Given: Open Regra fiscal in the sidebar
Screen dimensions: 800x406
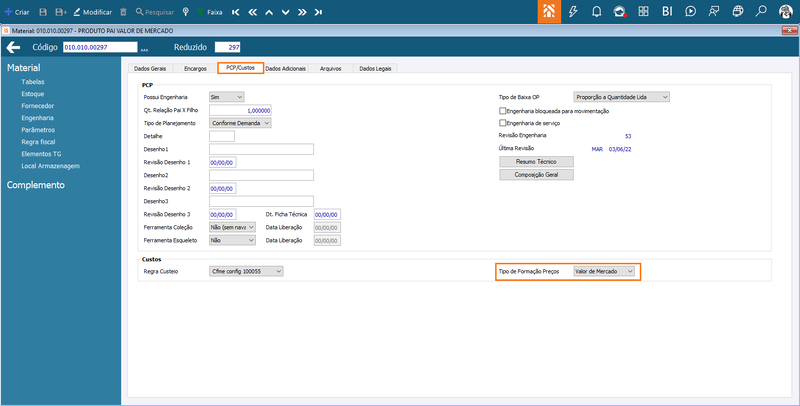Looking at the screenshot, I should pyautogui.click(x=38, y=142).
